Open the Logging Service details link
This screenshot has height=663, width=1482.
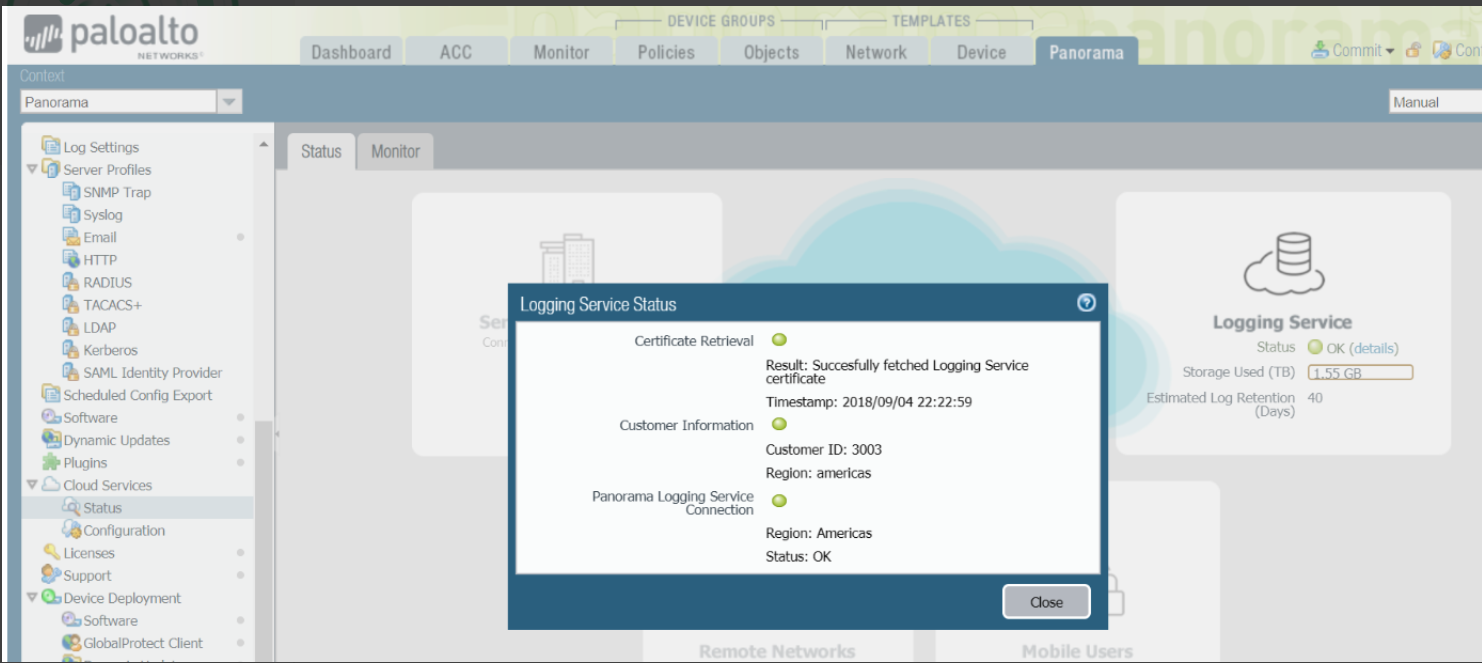pyautogui.click(x=1374, y=348)
